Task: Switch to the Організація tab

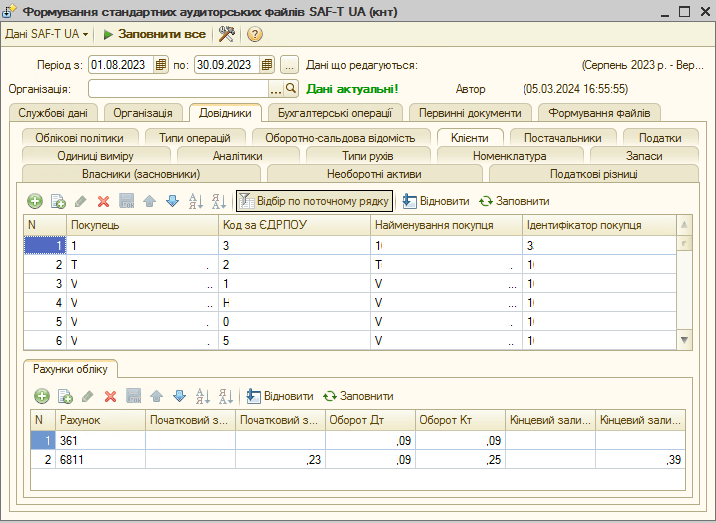Action: (143, 113)
